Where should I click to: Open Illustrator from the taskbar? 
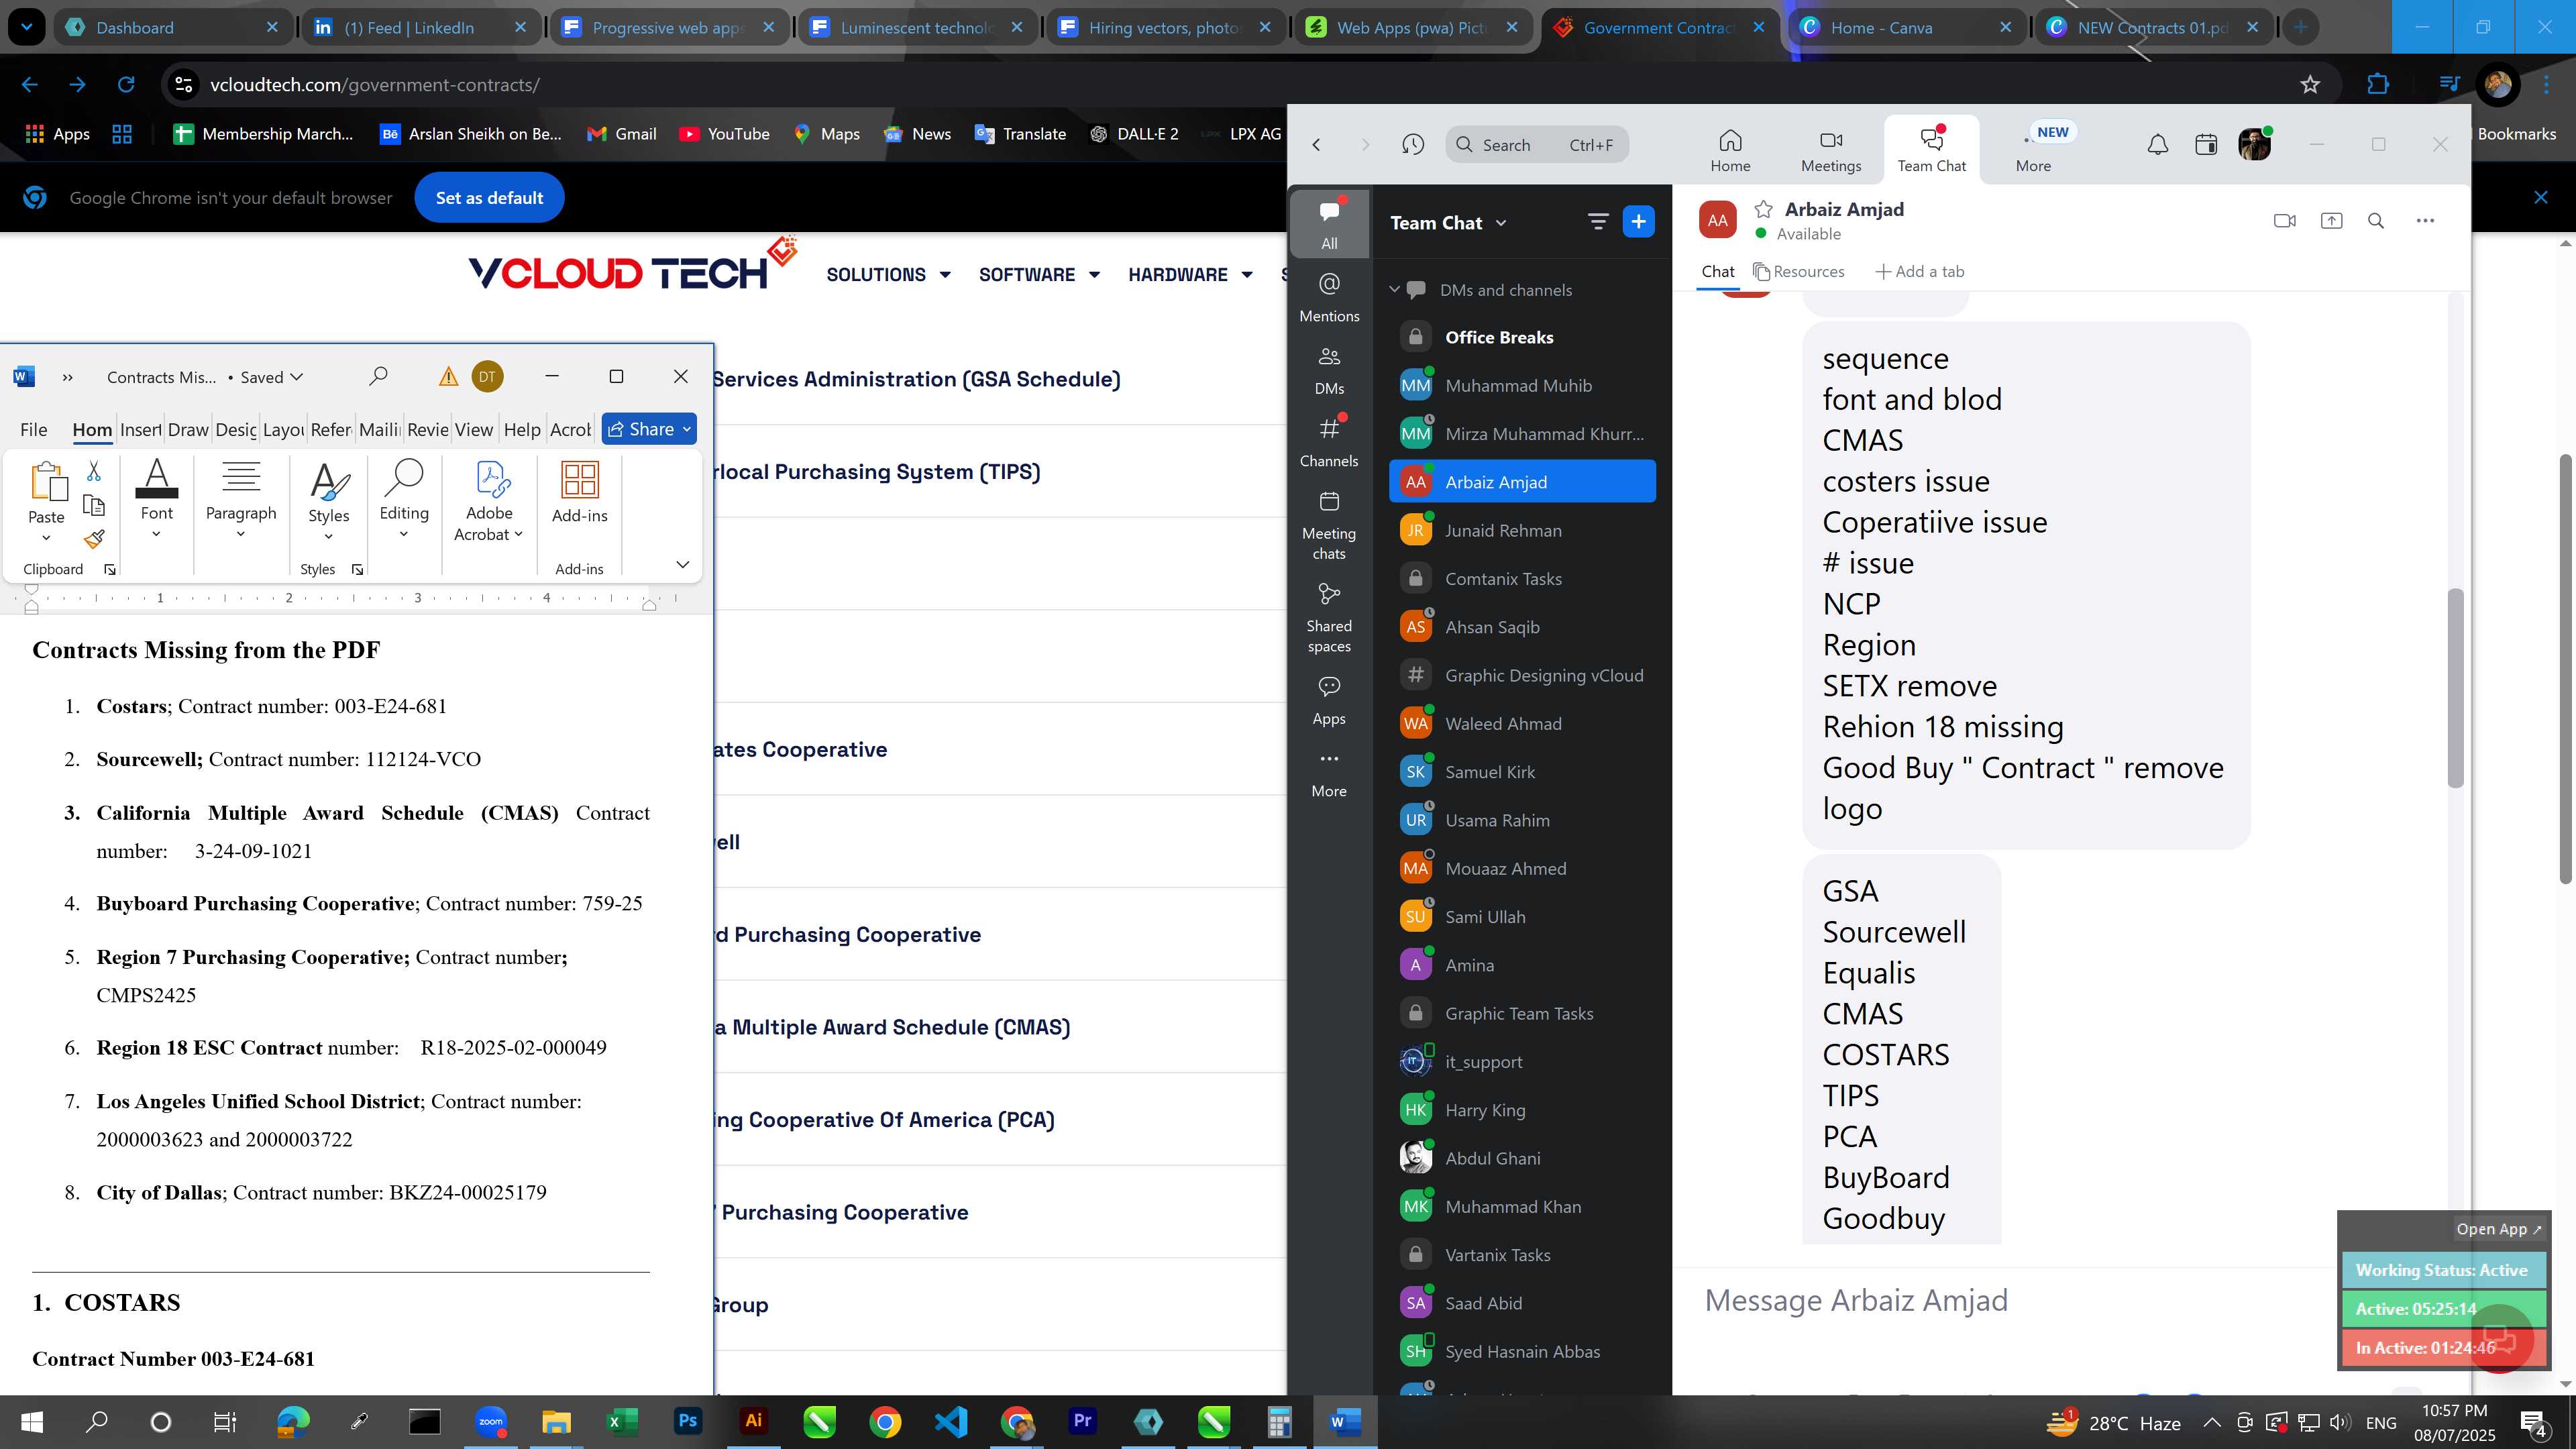pos(754,1421)
